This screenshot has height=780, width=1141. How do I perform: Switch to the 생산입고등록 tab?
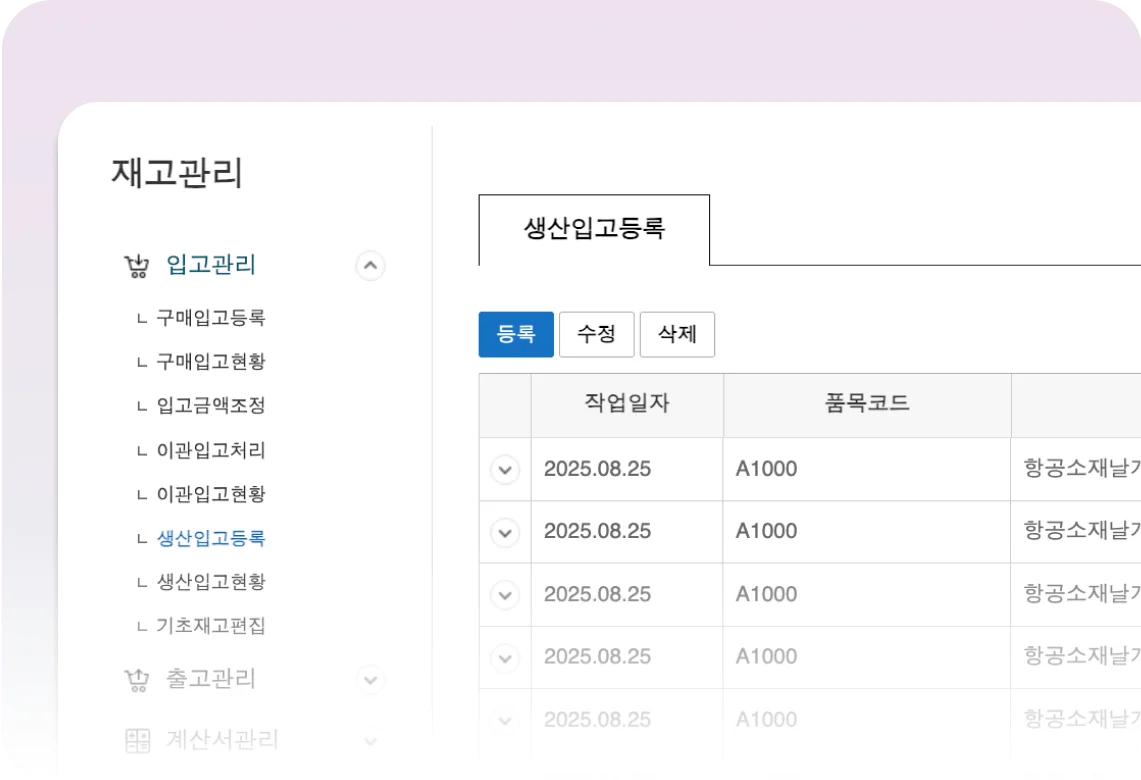click(594, 229)
